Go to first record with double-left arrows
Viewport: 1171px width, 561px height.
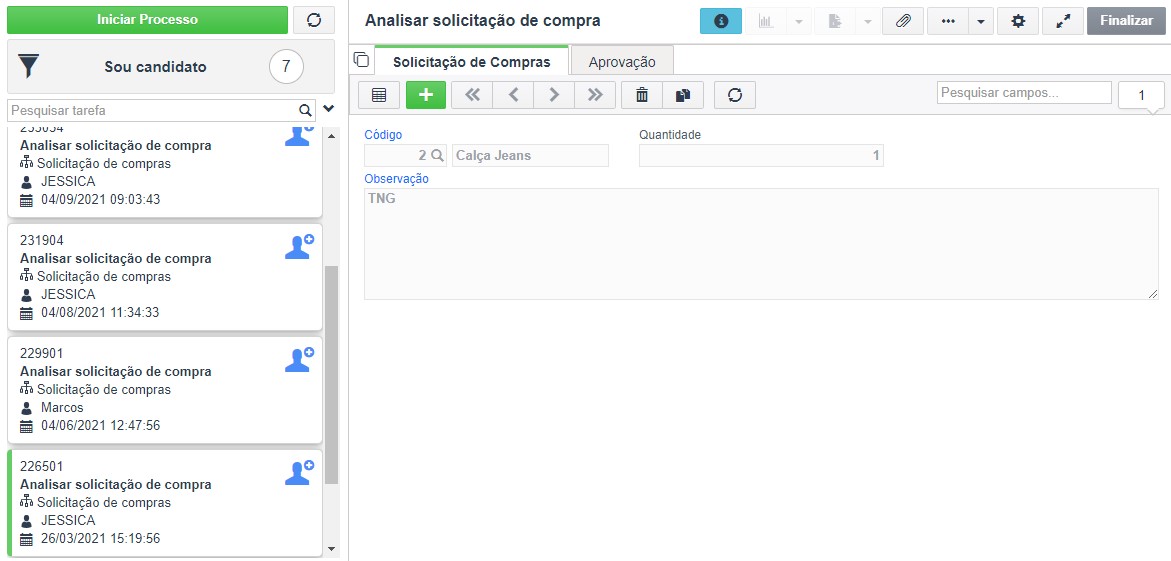point(472,95)
